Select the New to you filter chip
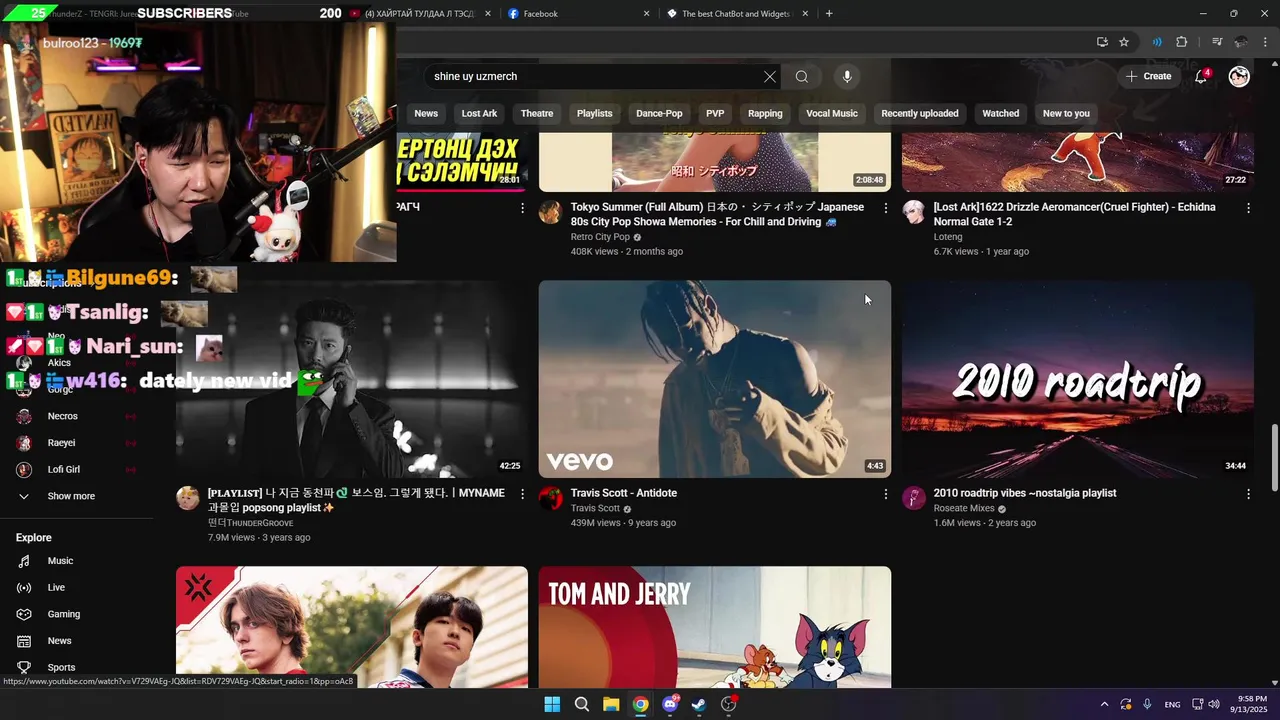Image resolution: width=1280 pixels, height=720 pixels. pos(1066,113)
